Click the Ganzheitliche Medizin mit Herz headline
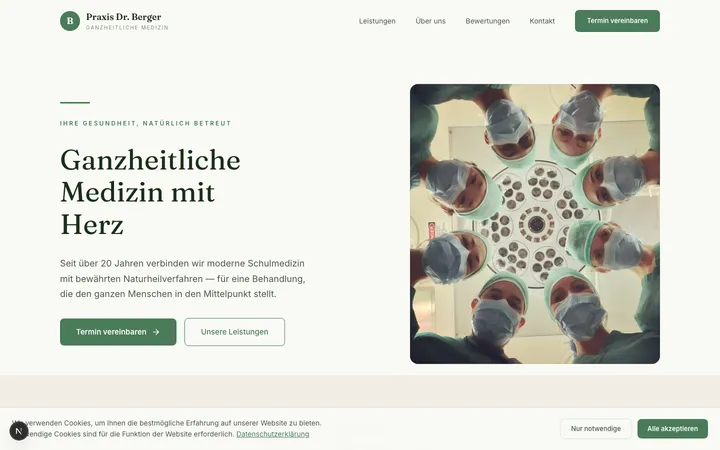Viewport: 720px width, 450px height. [150, 192]
